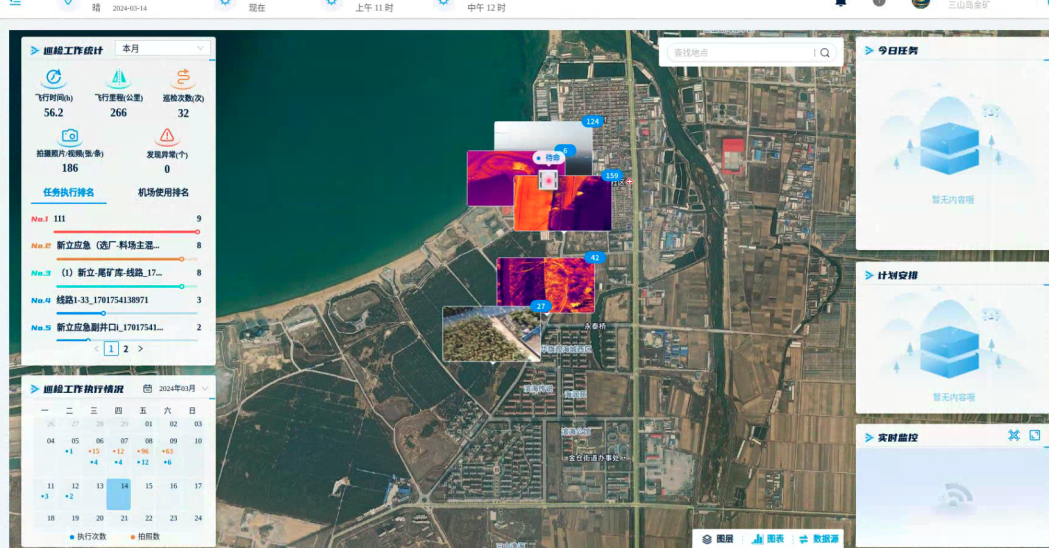Switch to 机场使用排名 tab
1049x548 pixels.
point(163,192)
